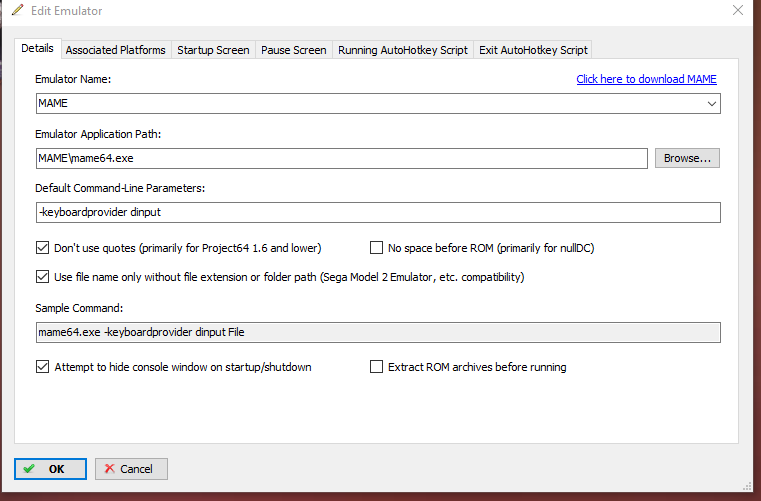Open the Exit AutoHotkey Script tab

533,50
